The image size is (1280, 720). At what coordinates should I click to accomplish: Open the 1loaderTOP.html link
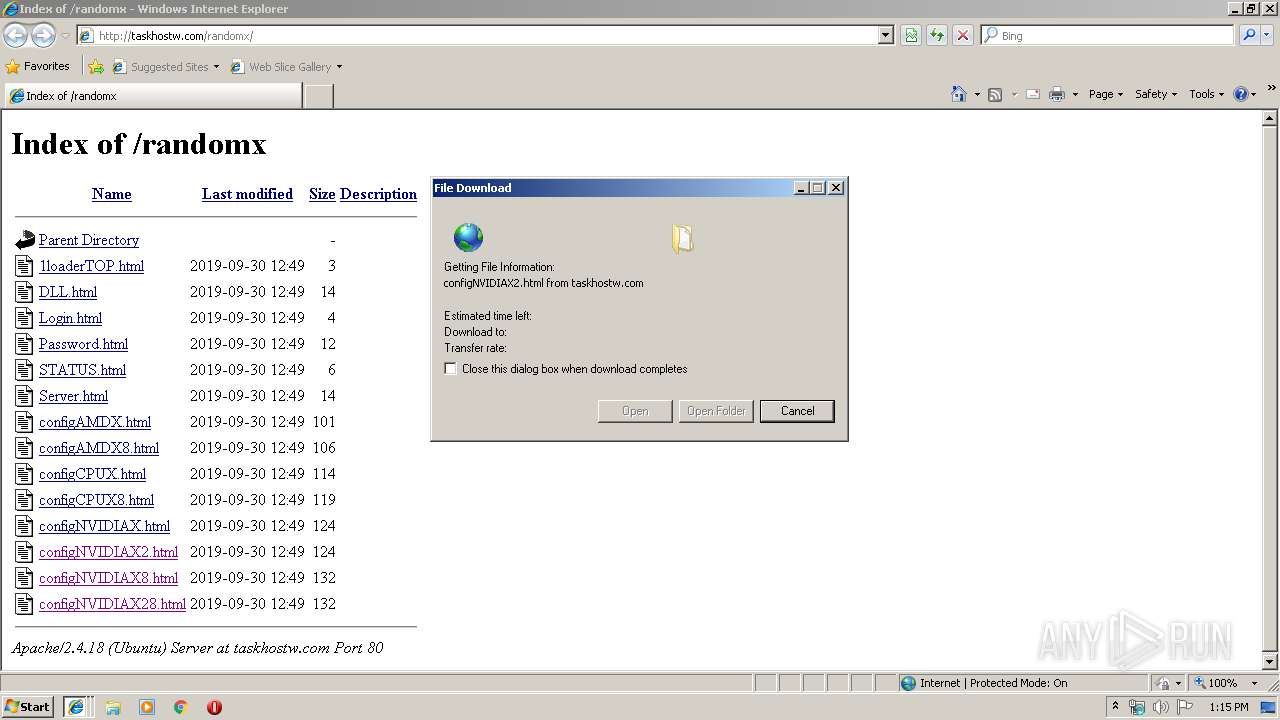click(91, 266)
